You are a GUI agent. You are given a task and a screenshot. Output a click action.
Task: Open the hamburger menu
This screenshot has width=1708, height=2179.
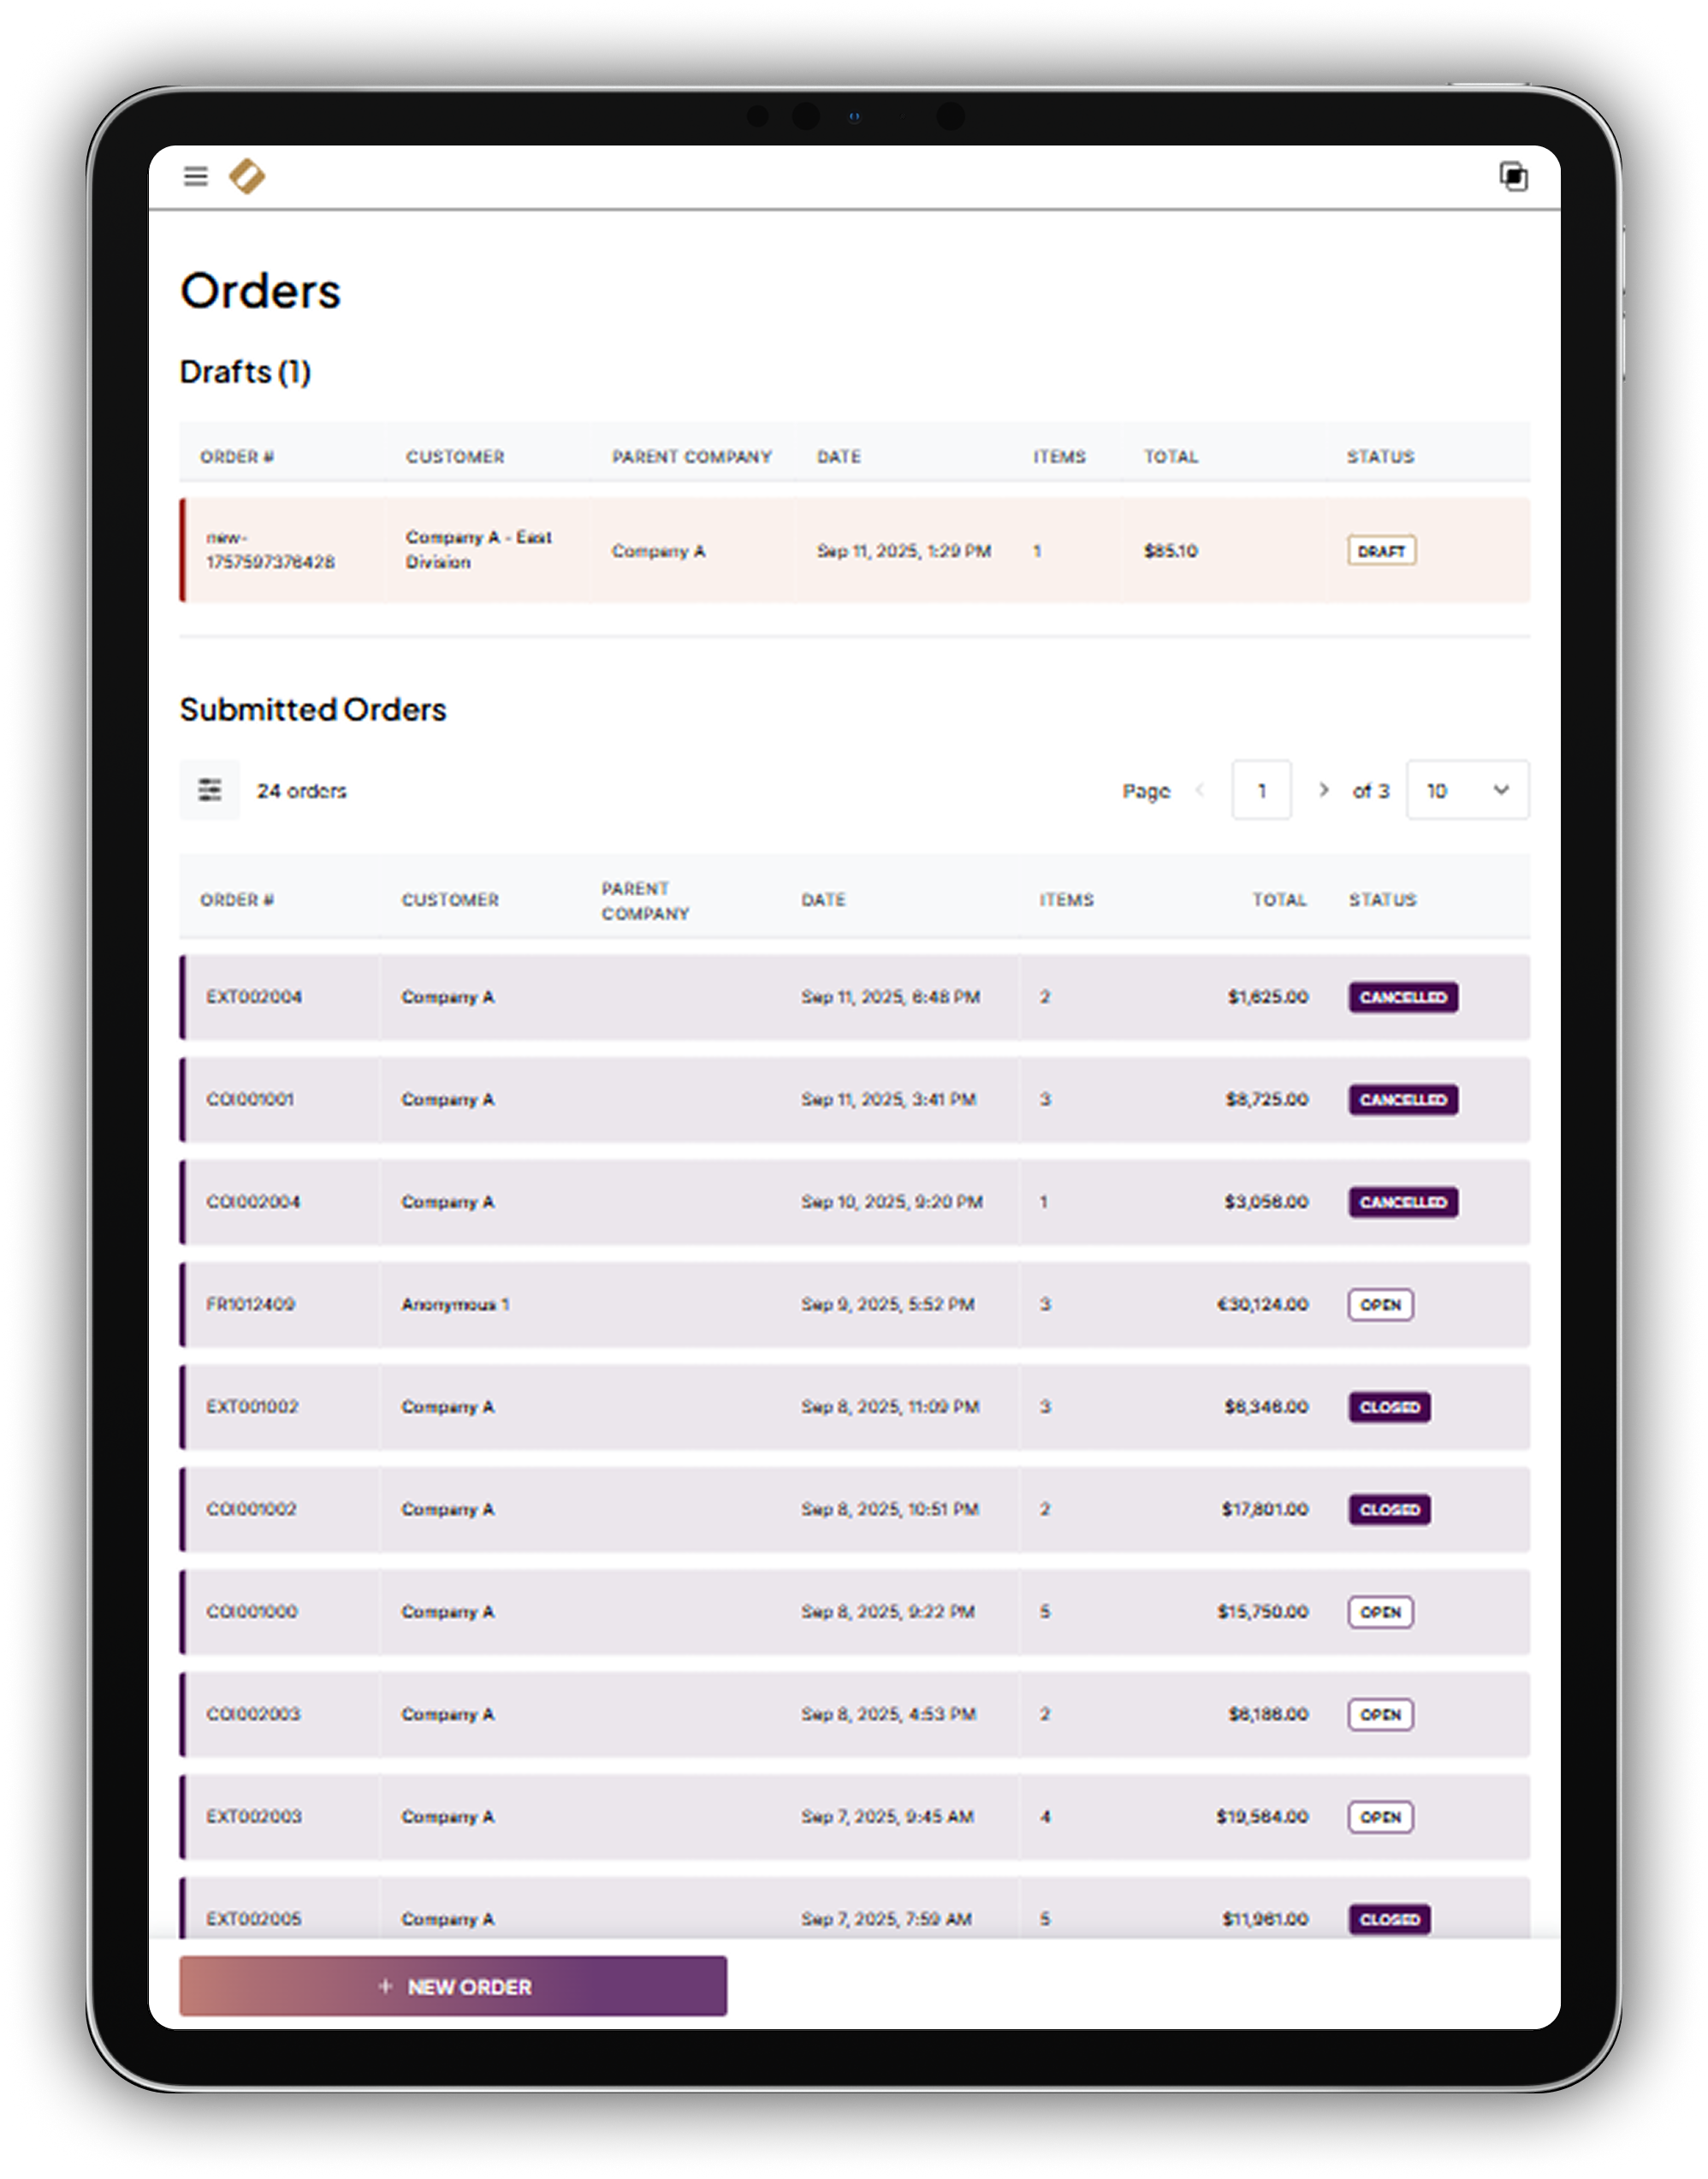point(195,177)
